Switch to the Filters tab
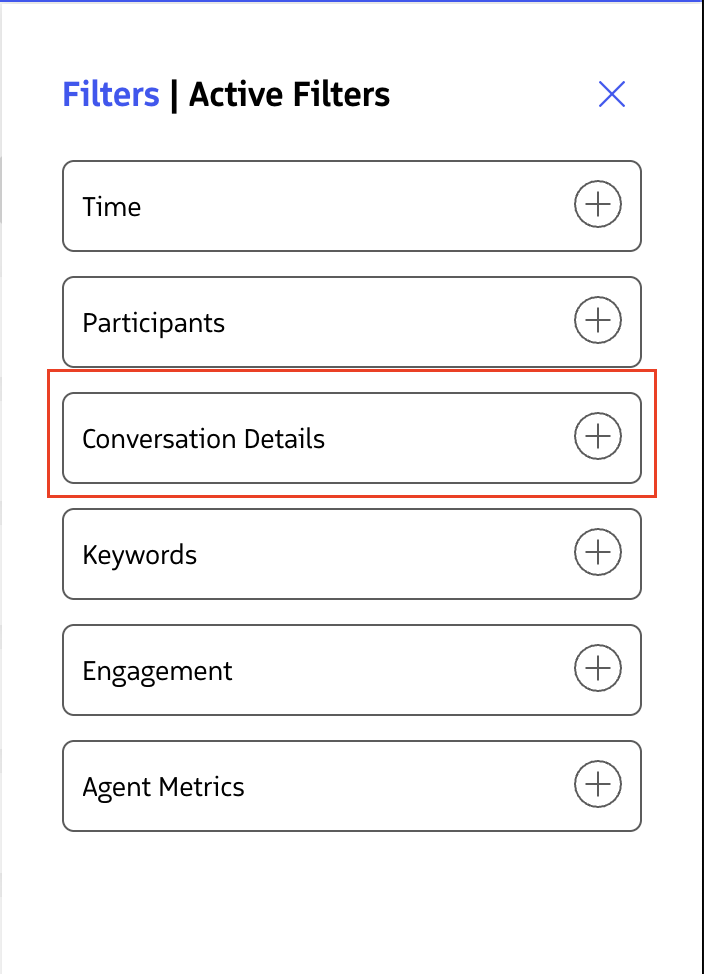The height and width of the screenshot is (974, 704). point(110,94)
